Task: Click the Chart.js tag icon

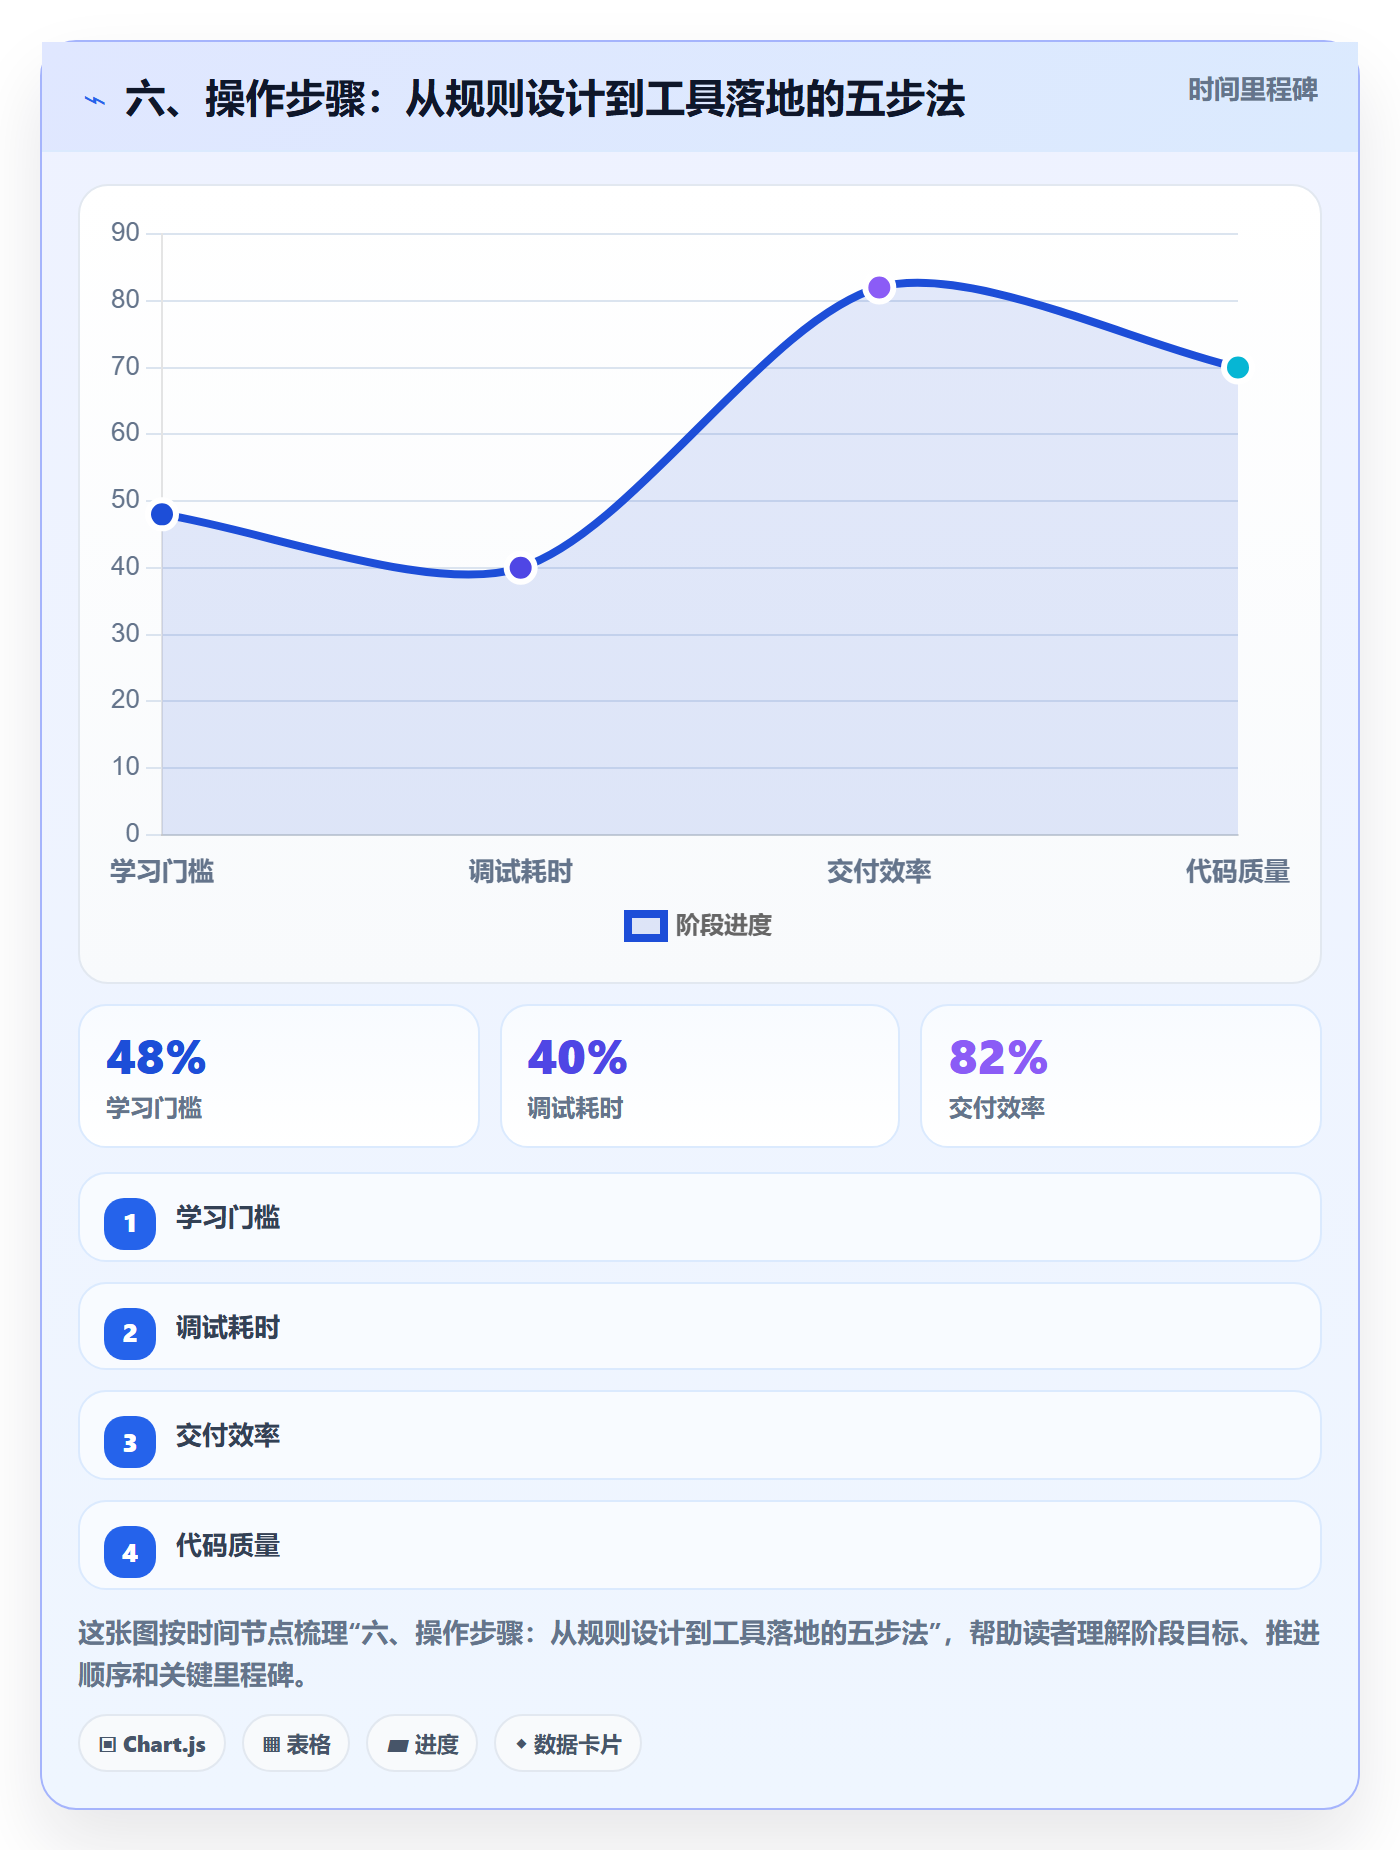Action: [x=108, y=1745]
